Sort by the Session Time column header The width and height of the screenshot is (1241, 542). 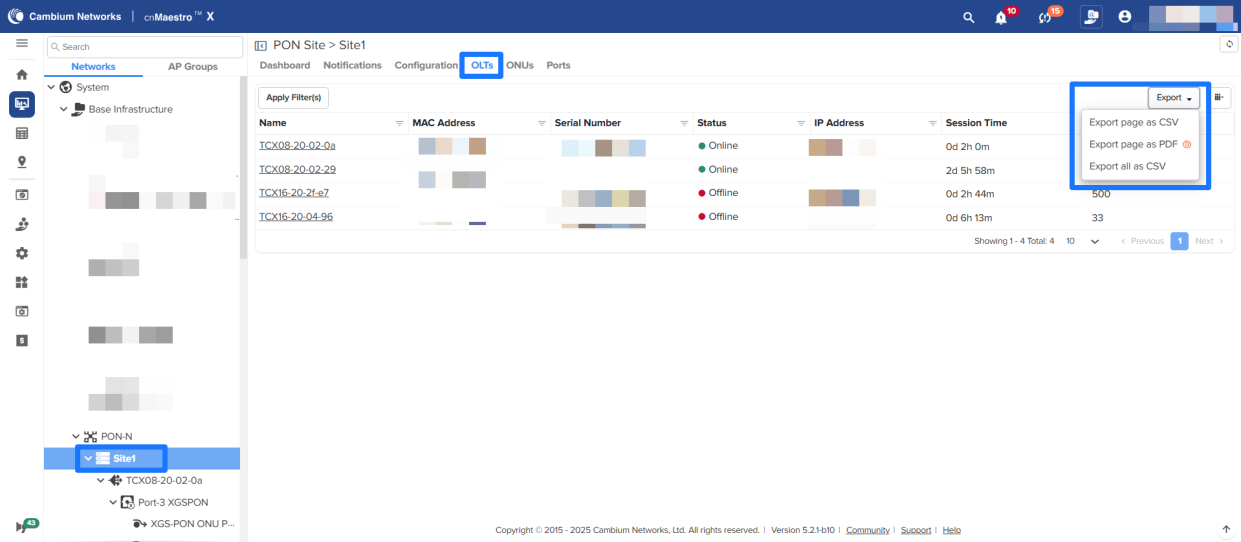tap(976, 123)
